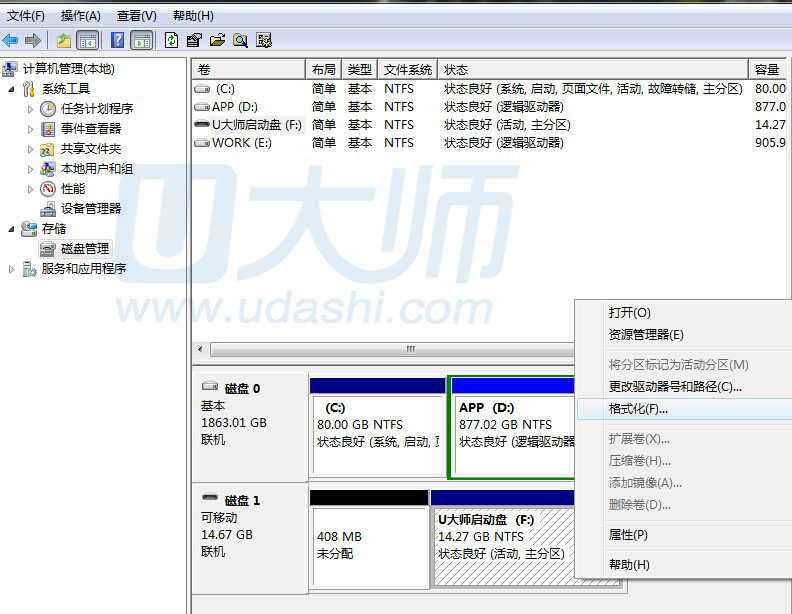The image size is (792, 614).
Task: Select Performance (性能) in tree
Action: point(73,189)
